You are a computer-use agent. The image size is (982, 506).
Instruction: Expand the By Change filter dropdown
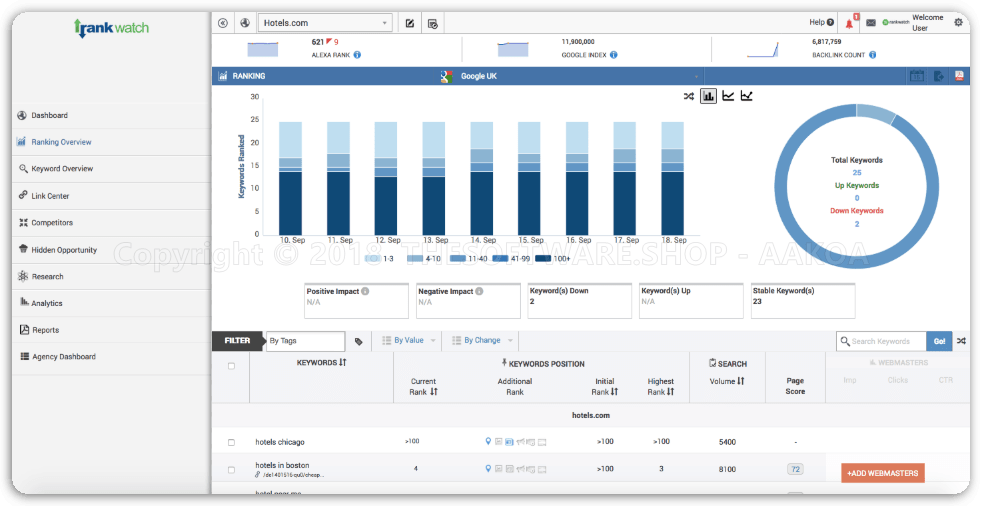pyautogui.click(x=484, y=341)
